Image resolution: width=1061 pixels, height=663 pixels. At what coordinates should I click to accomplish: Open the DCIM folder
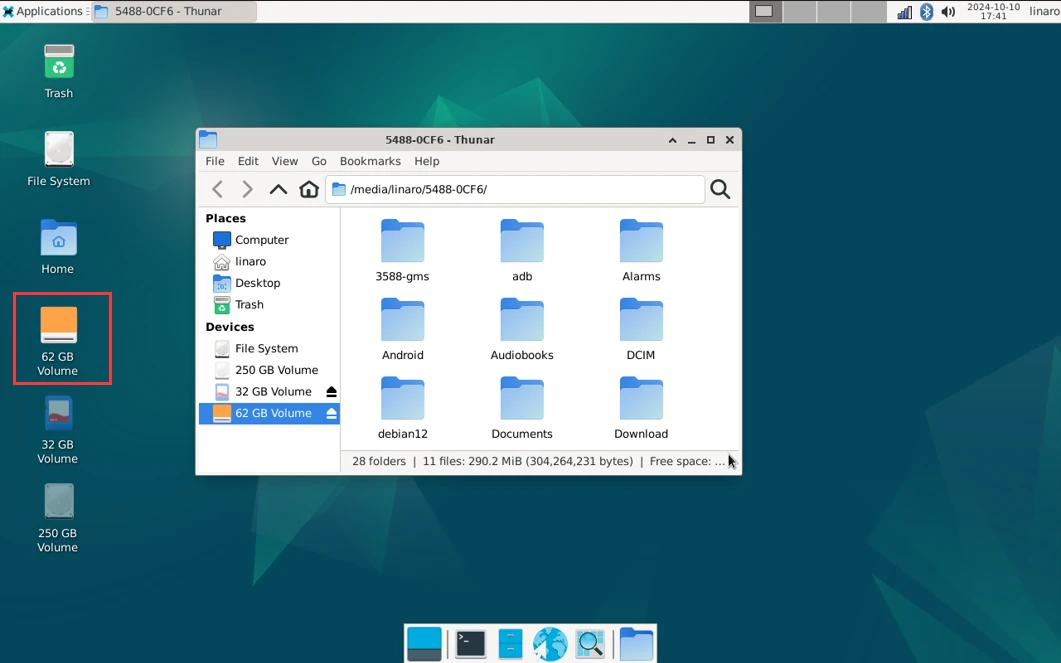(x=641, y=329)
